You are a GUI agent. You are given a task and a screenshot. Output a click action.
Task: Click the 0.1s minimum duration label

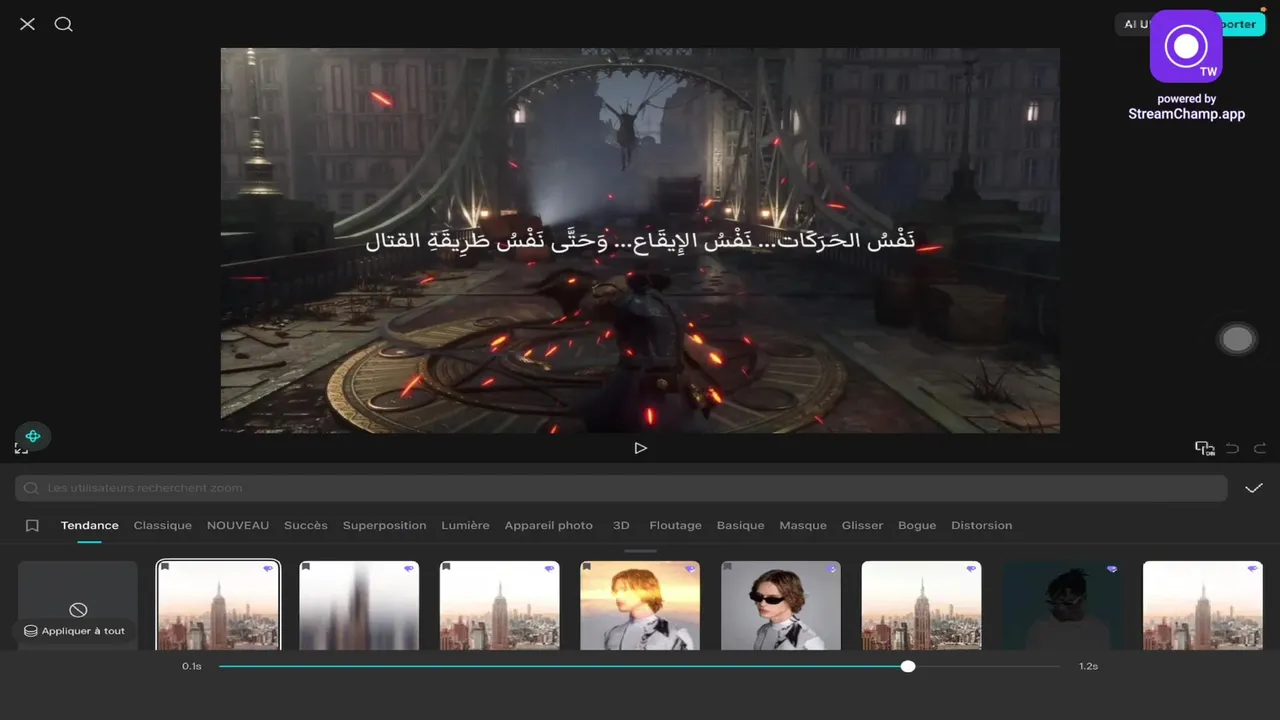coord(191,666)
